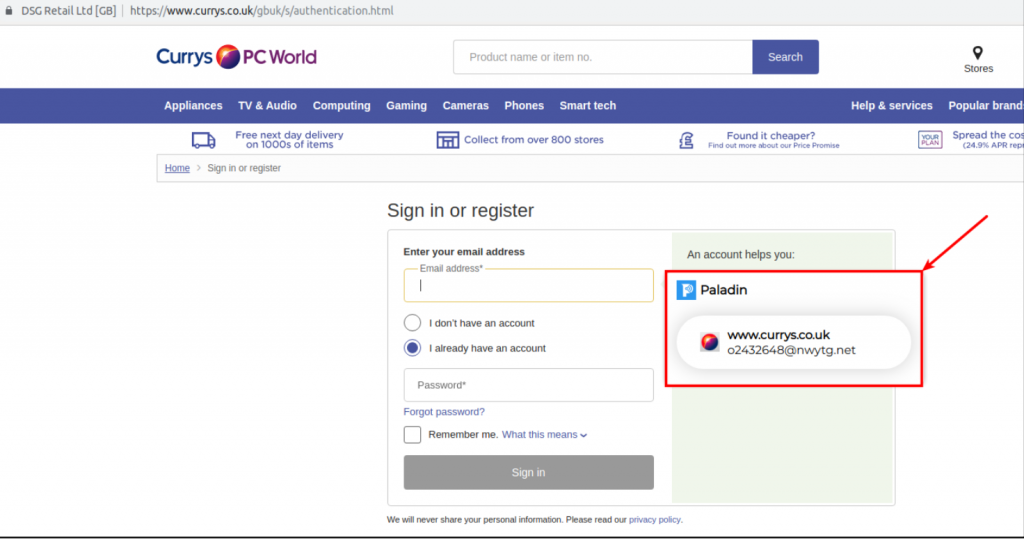
Task: Open the TV & Audio menu
Action: coord(267,106)
